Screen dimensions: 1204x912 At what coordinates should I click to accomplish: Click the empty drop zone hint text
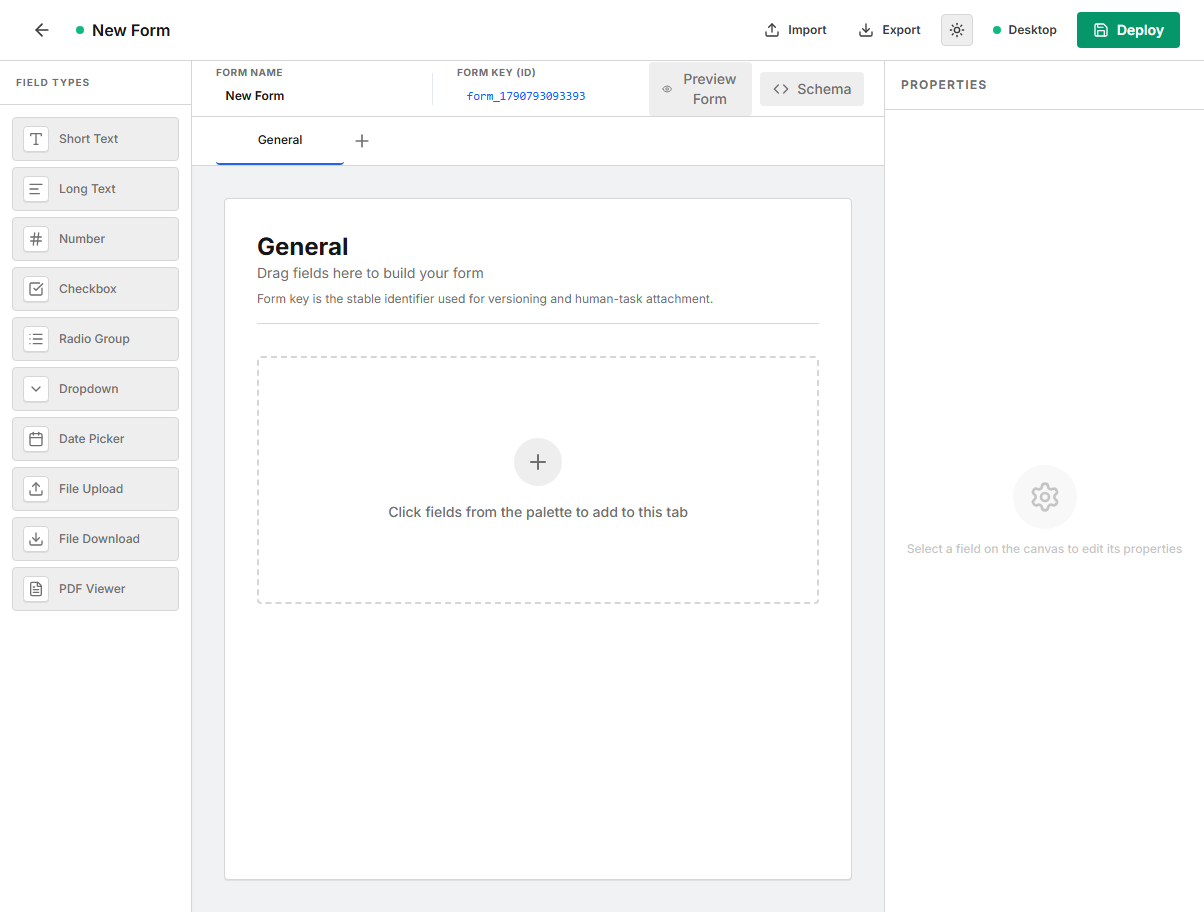click(538, 512)
